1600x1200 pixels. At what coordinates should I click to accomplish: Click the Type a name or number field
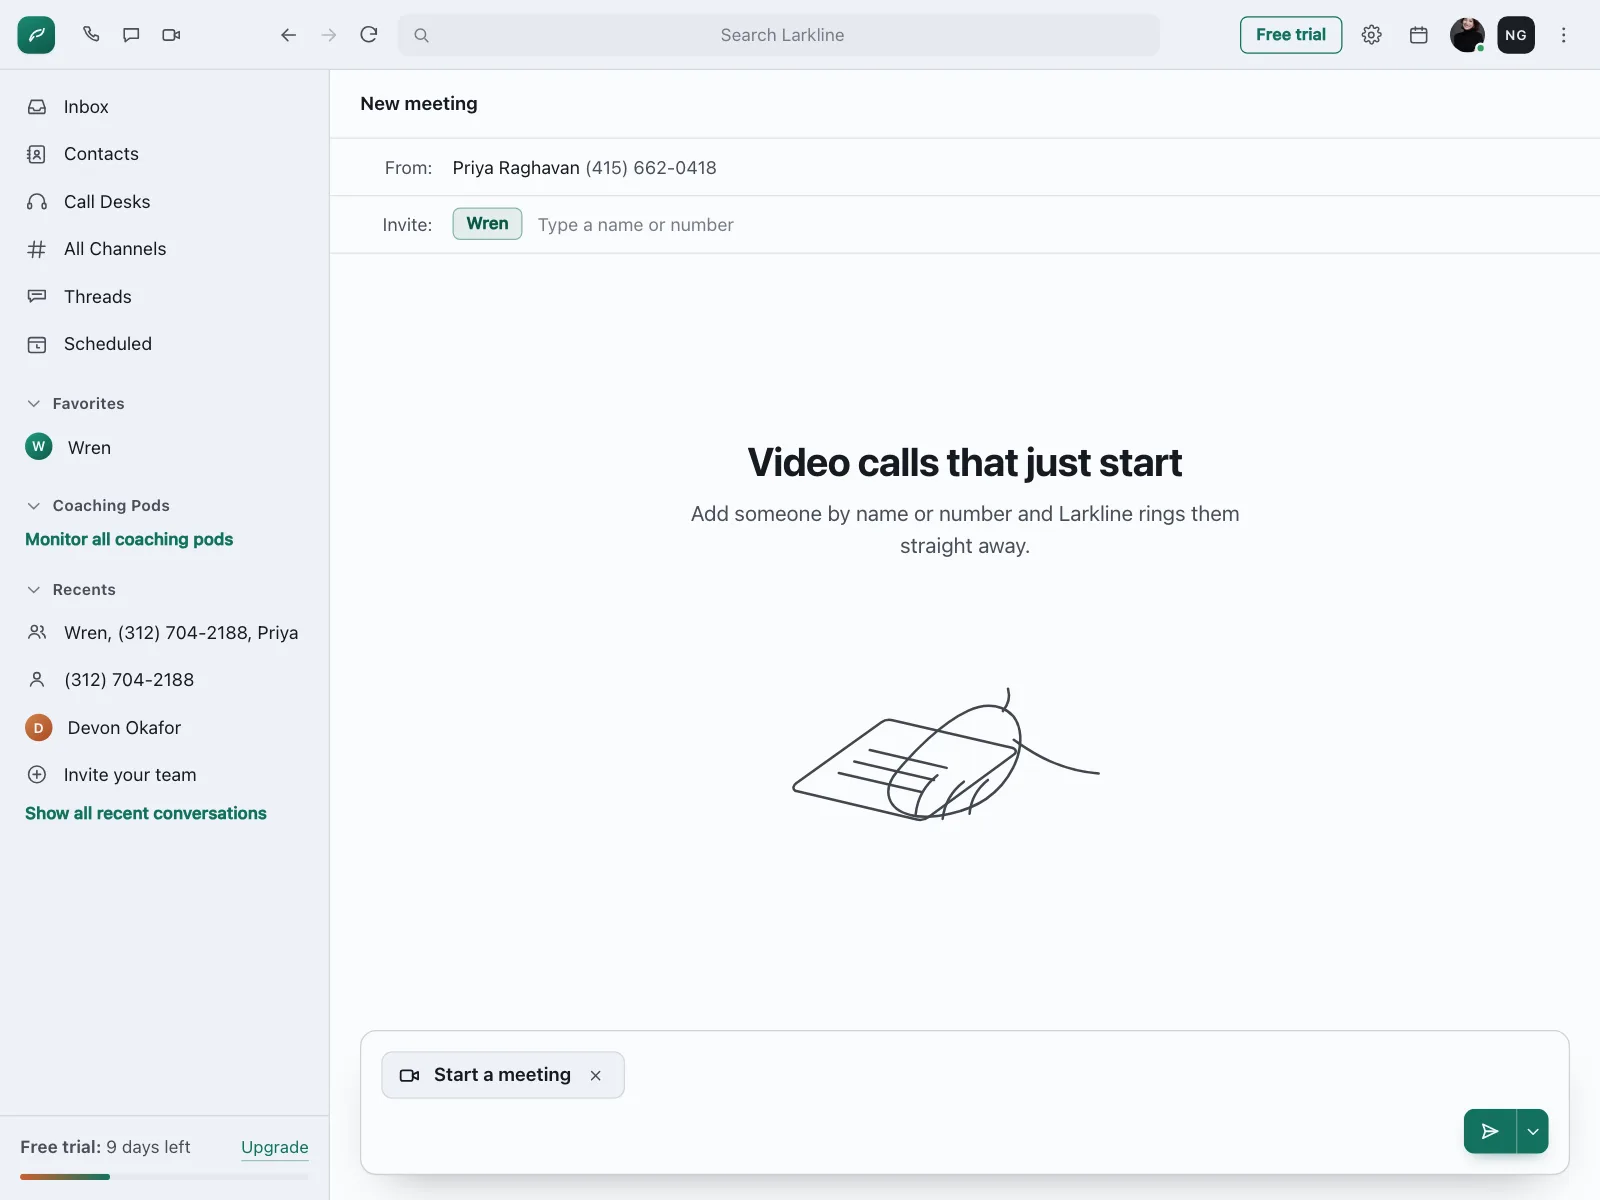coord(1053,225)
